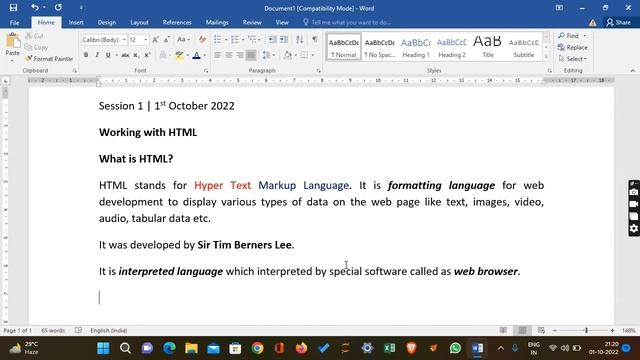Center align the text
The image size is (640, 360).
(x=229, y=55)
